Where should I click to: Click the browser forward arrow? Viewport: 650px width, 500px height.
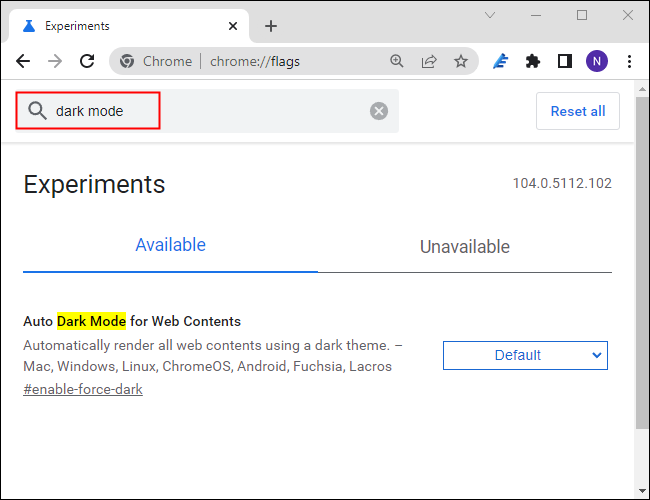[x=55, y=61]
